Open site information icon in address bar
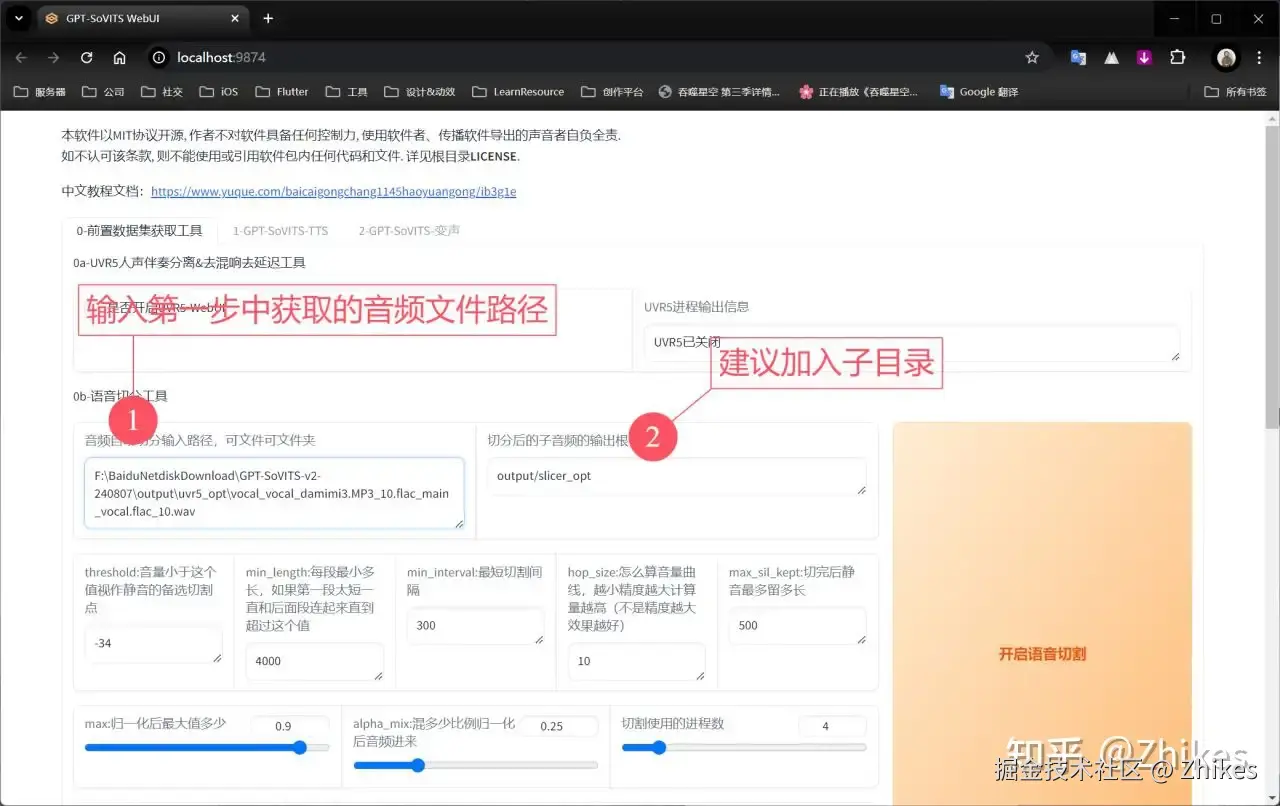The width and height of the screenshot is (1280, 806). coord(158,58)
